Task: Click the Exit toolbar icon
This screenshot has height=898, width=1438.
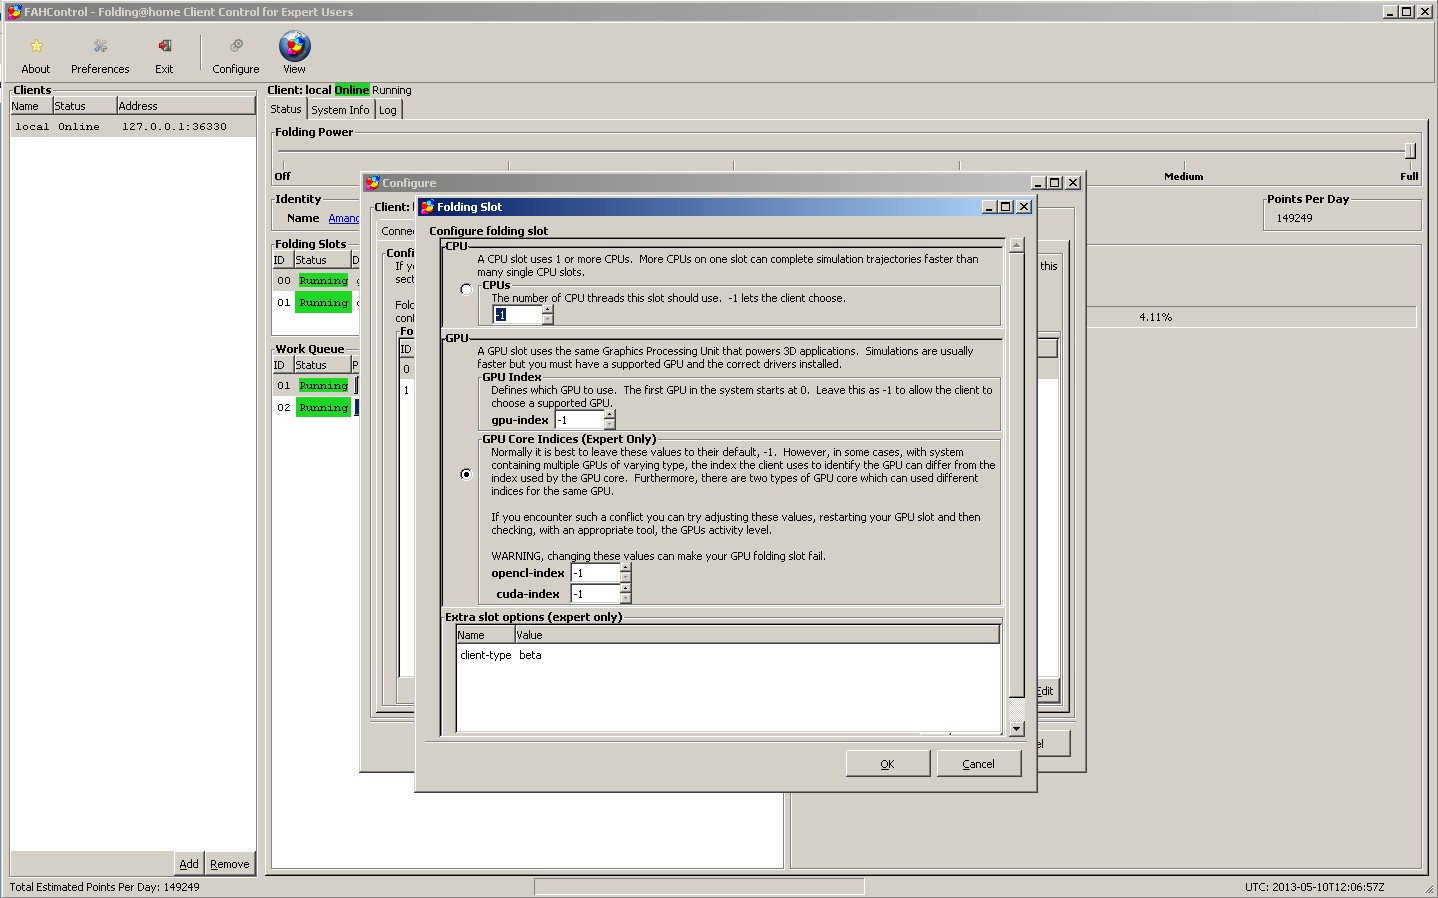Action: tap(164, 46)
